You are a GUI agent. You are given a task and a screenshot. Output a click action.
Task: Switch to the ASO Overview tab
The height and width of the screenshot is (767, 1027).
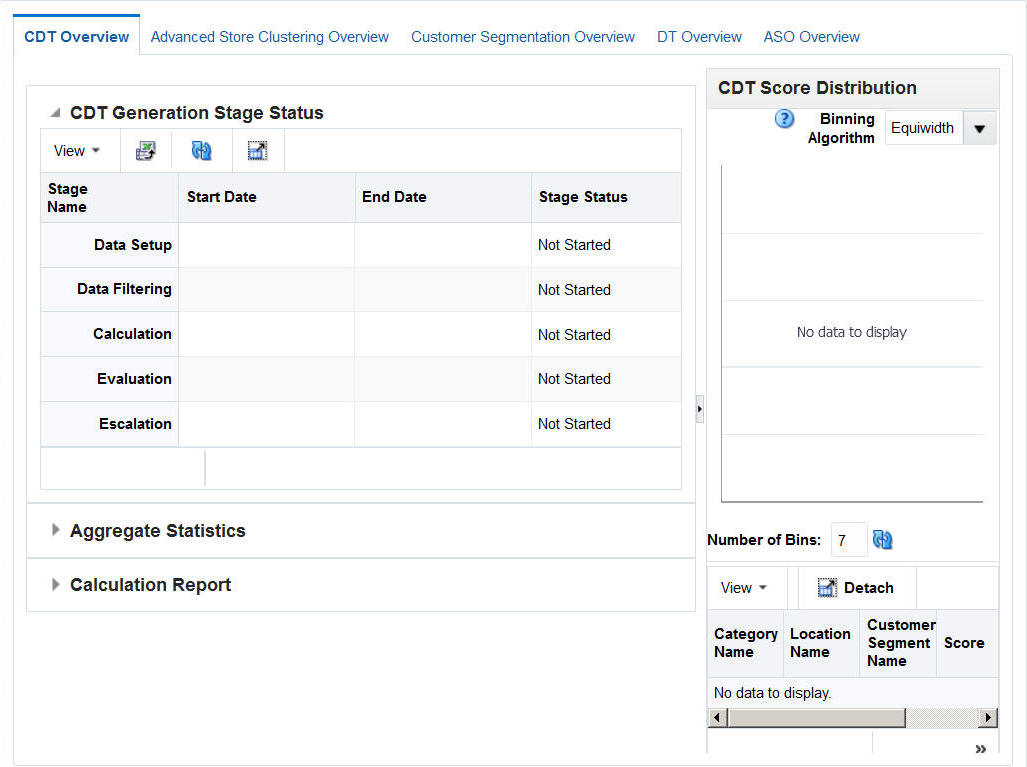coord(812,37)
